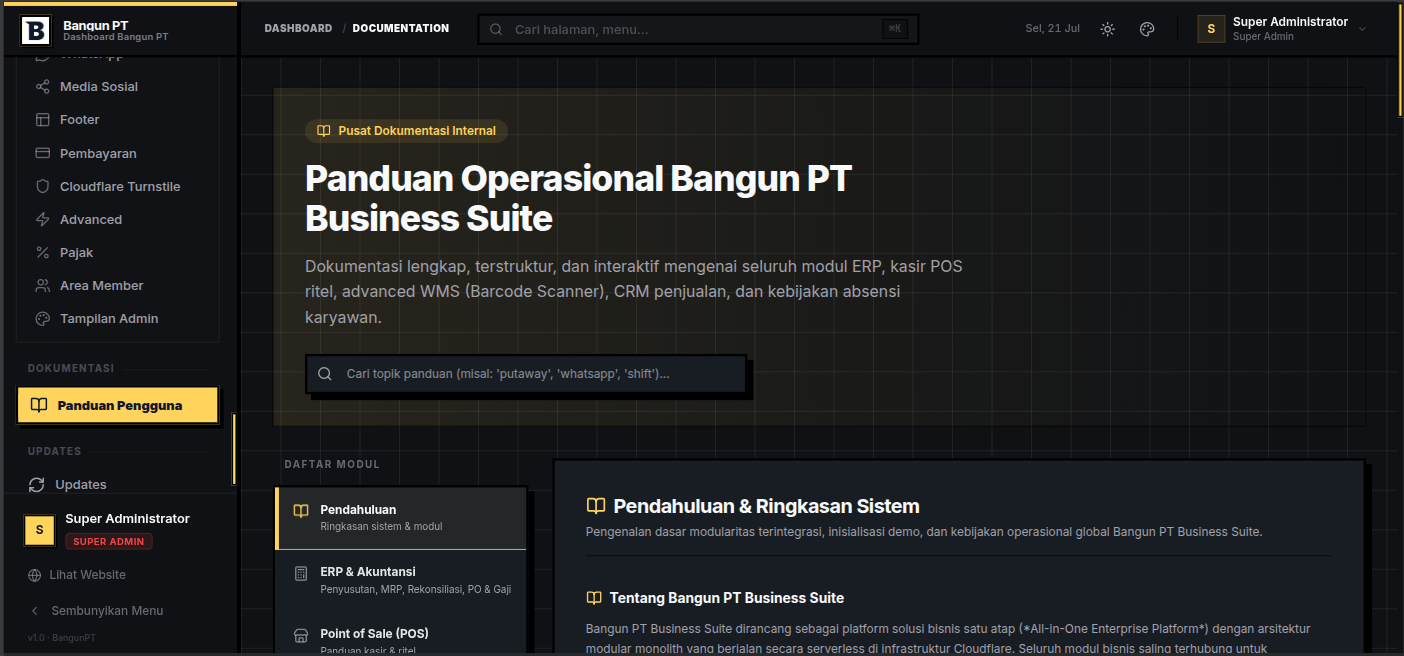Click the Panduan Pengguna sidebar item
This screenshot has width=1404, height=656.
(x=118, y=405)
